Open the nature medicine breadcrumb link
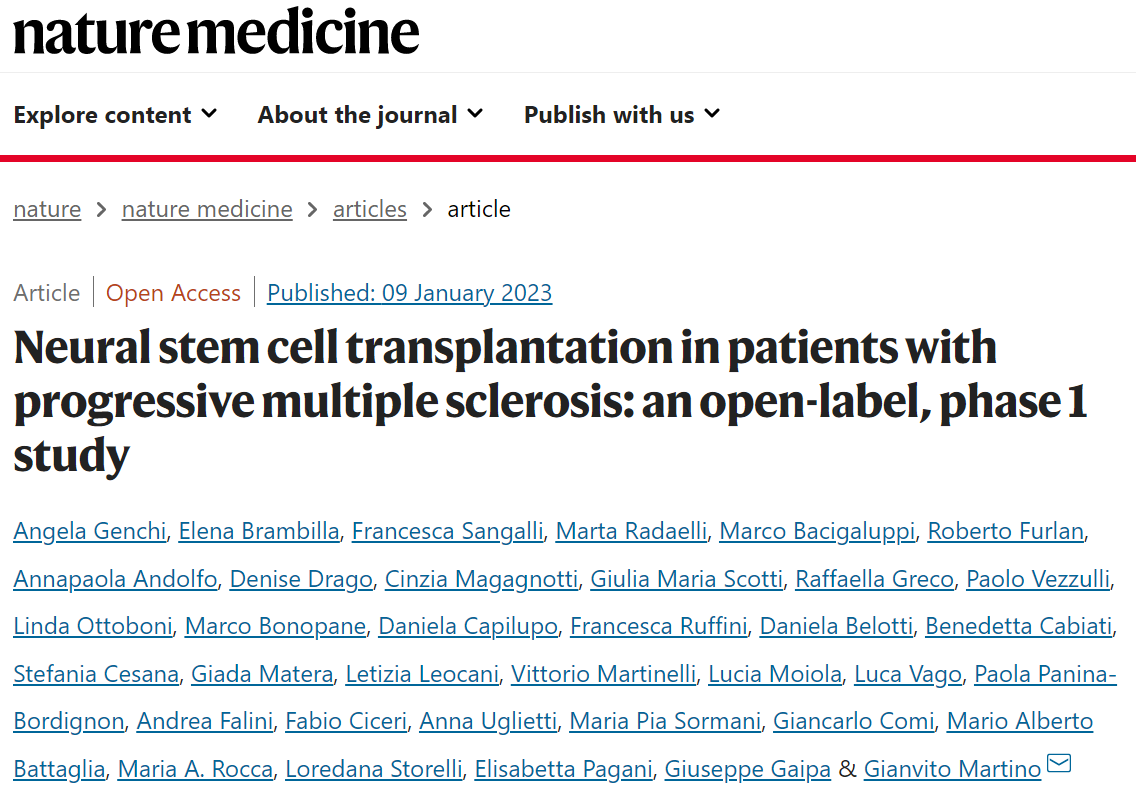The width and height of the screenshot is (1136, 791). (207, 209)
